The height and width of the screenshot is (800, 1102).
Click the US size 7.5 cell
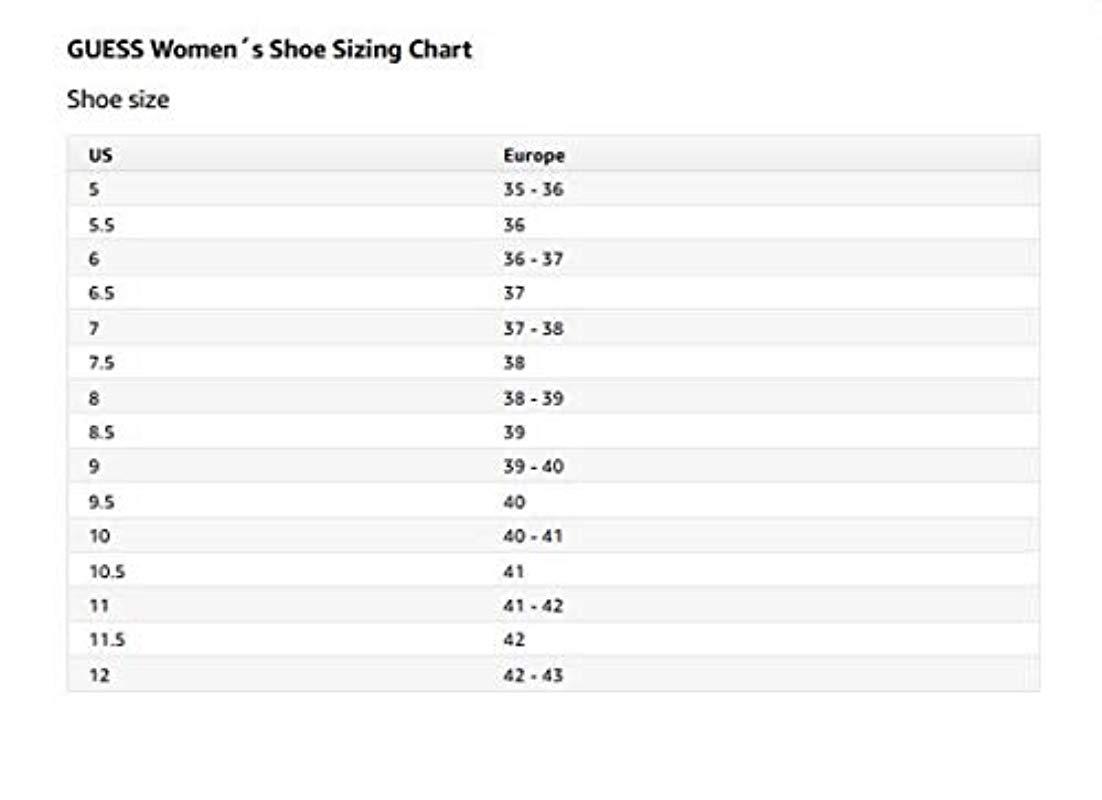101,363
